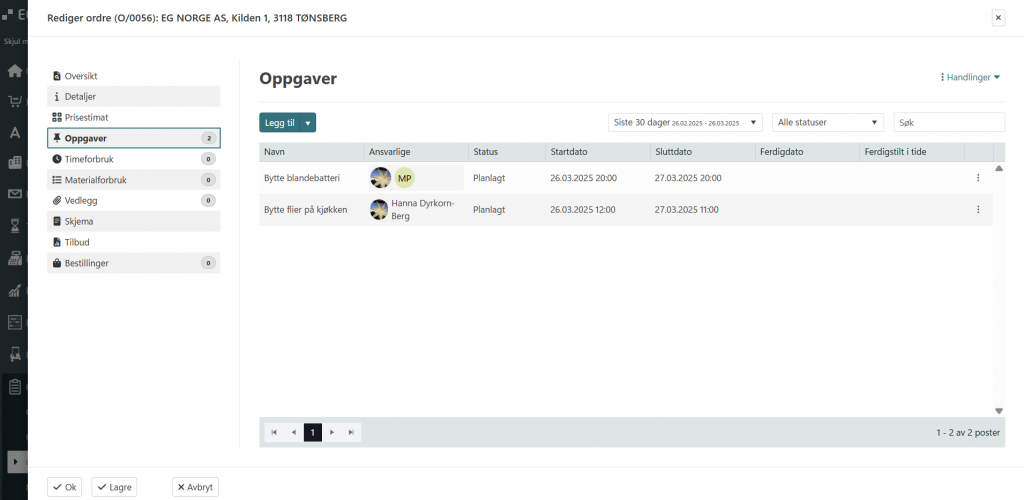Click Hanna Dyrkorn-Berg's profile avatar

pyautogui.click(x=379, y=210)
